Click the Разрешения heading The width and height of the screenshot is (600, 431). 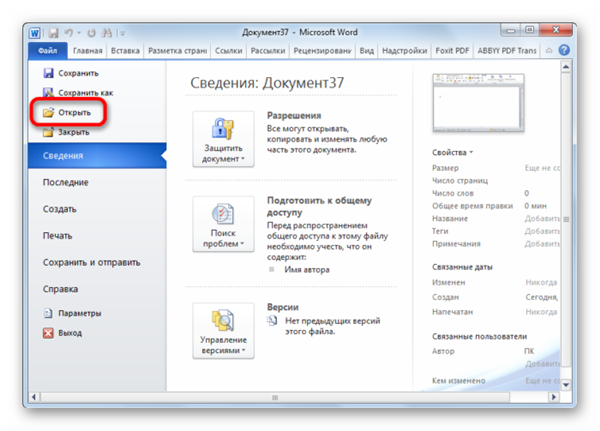[294, 116]
